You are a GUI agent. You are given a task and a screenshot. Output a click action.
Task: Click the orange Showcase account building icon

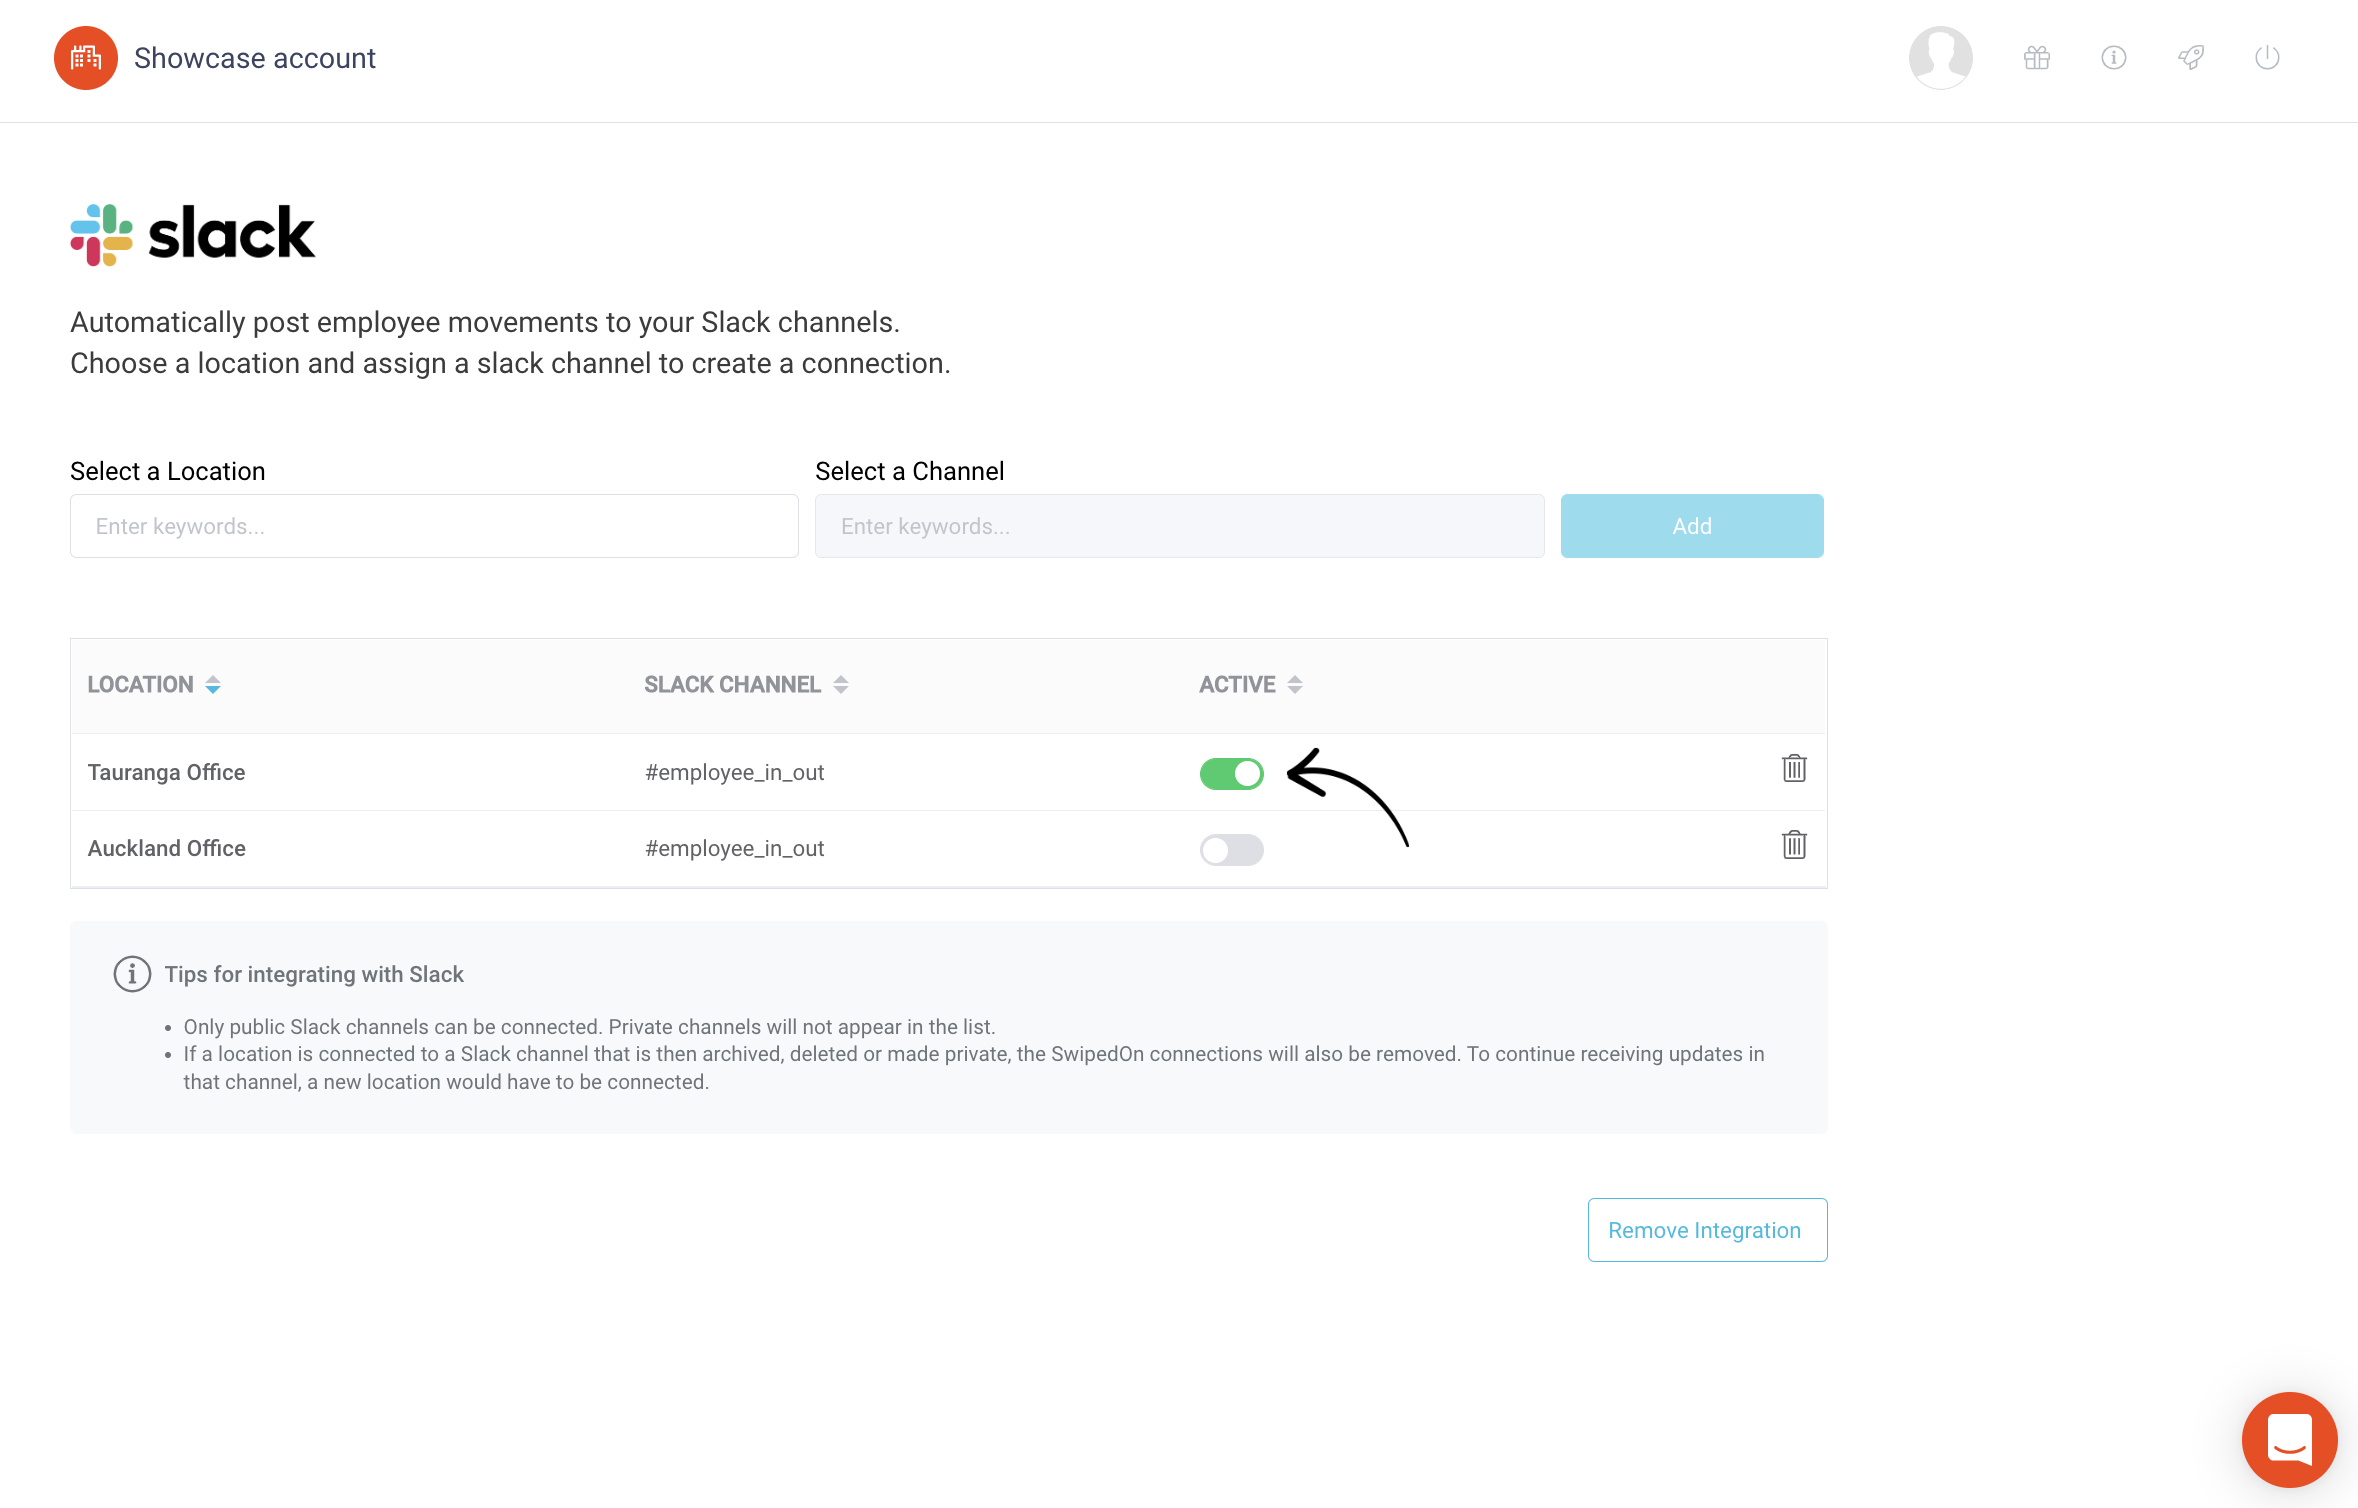(x=86, y=58)
